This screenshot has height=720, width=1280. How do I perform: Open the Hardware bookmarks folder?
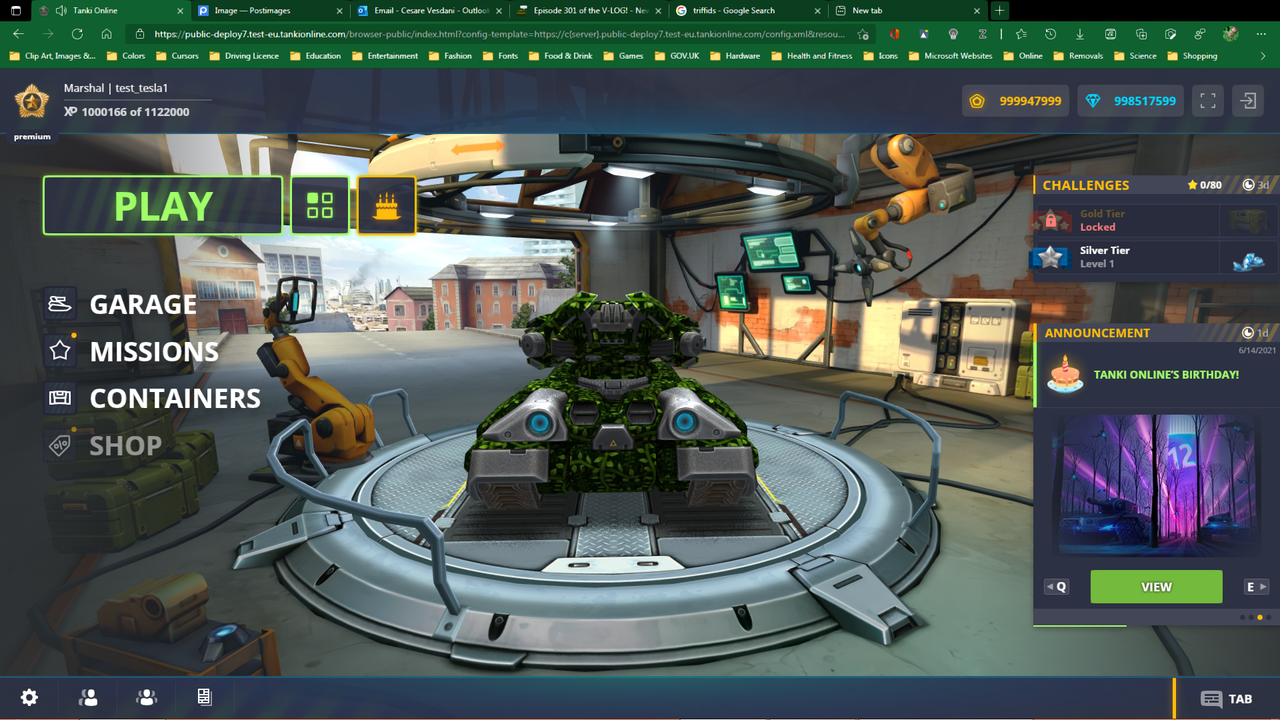pyautogui.click(x=734, y=56)
